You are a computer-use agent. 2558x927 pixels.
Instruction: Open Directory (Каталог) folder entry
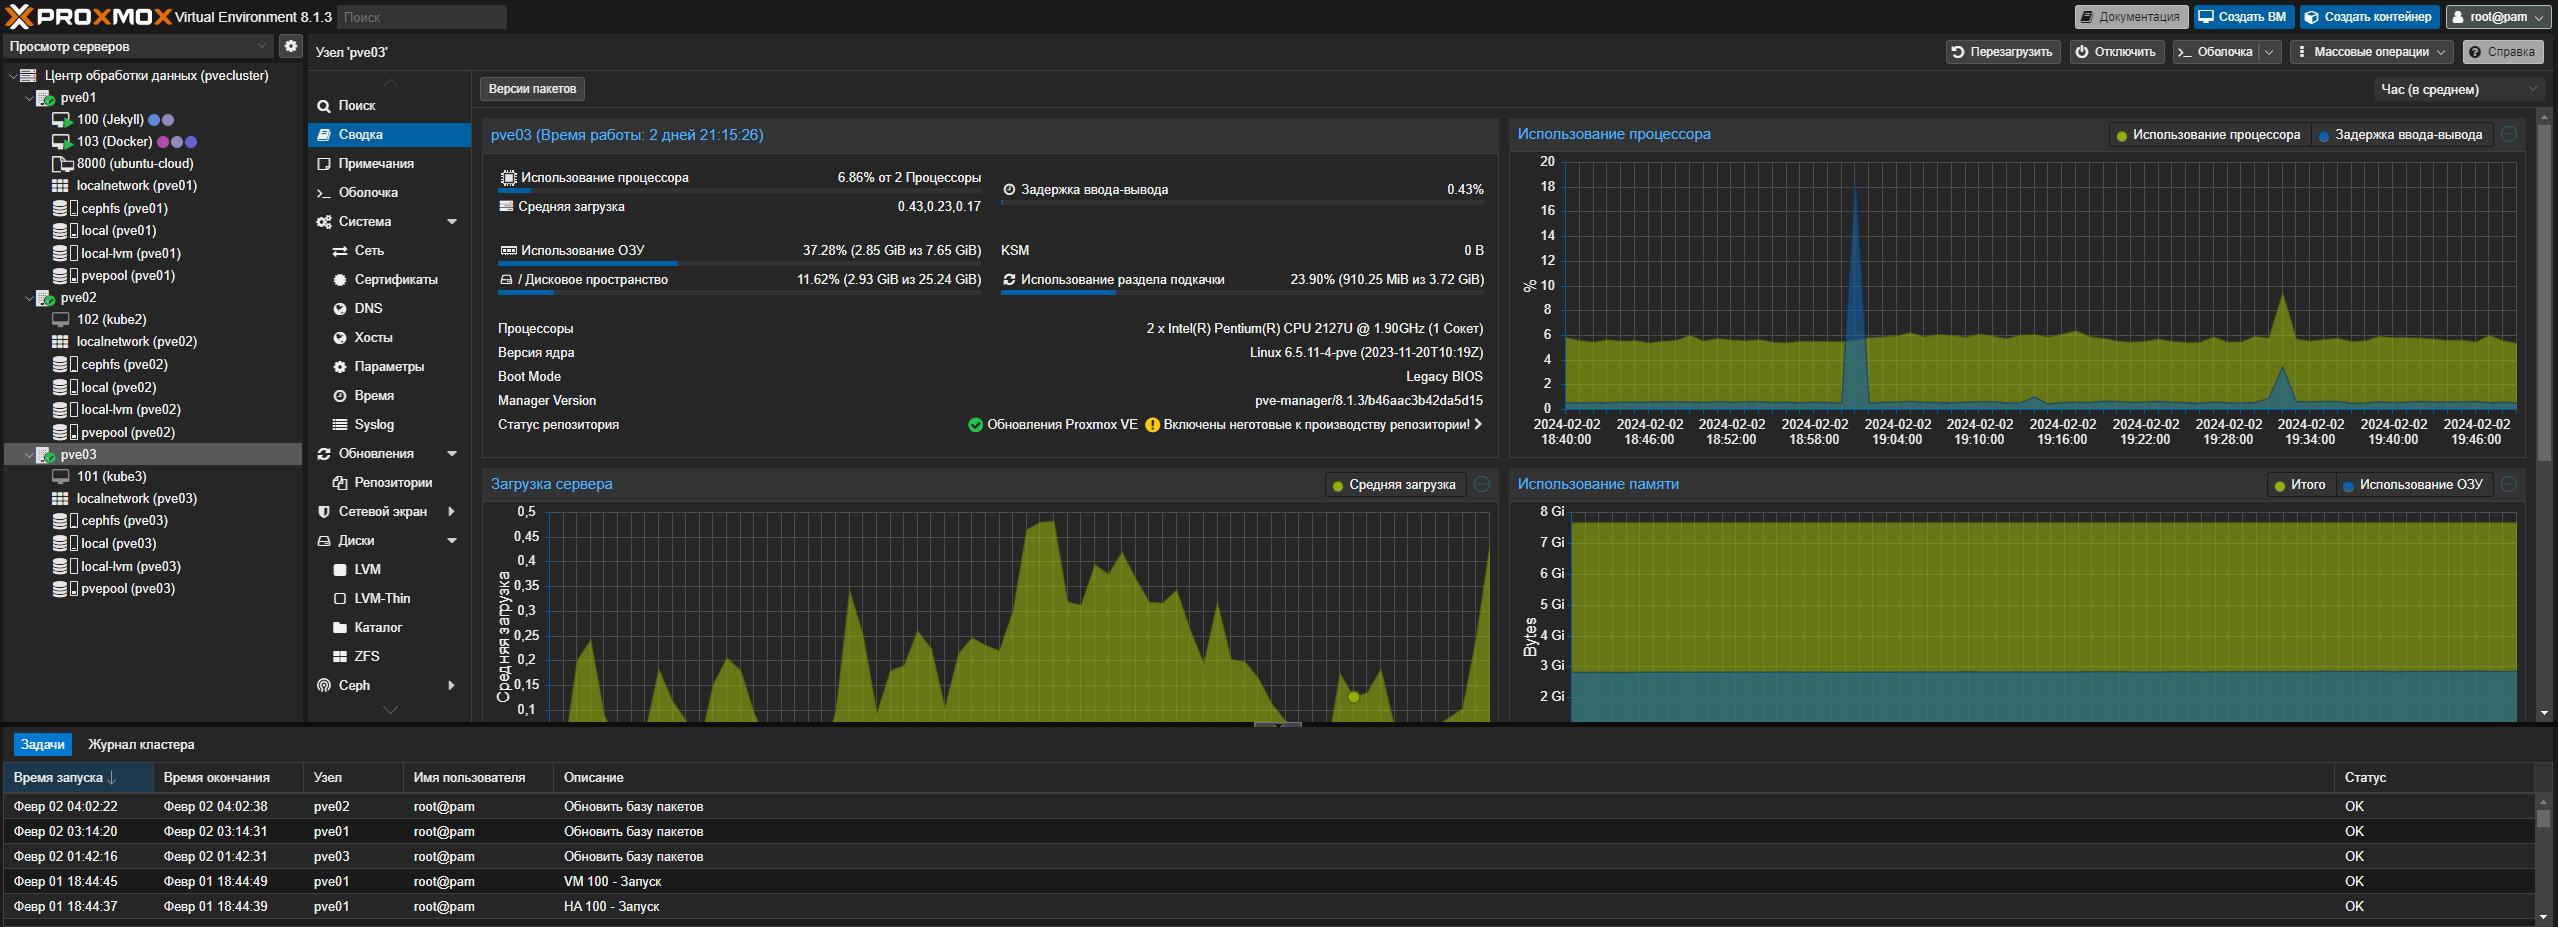[x=389, y=628]
